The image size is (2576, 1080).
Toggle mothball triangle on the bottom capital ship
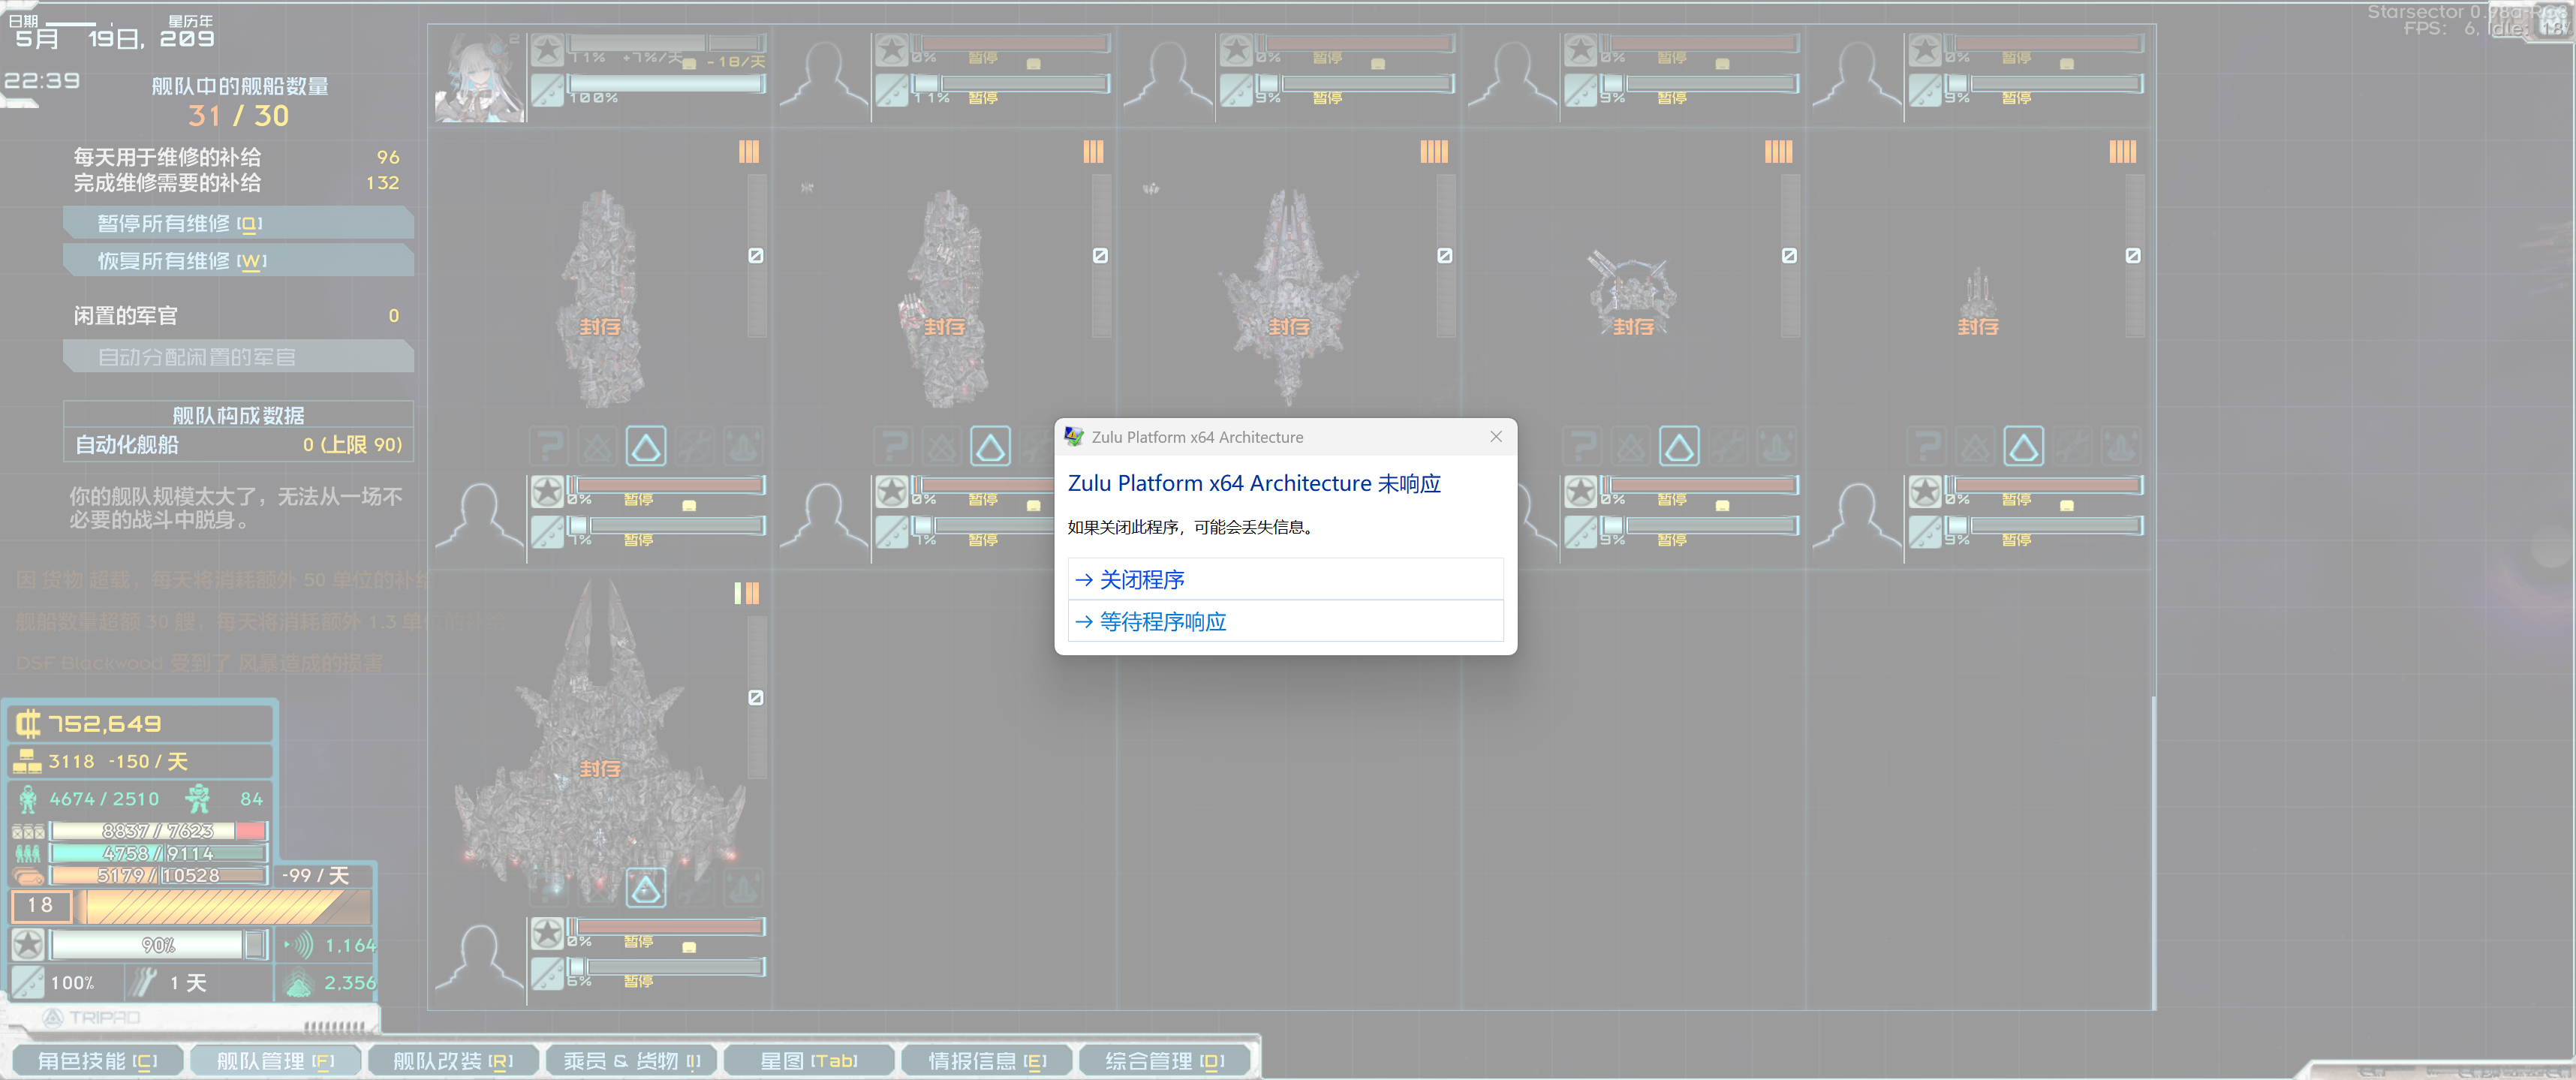point(646,888)
